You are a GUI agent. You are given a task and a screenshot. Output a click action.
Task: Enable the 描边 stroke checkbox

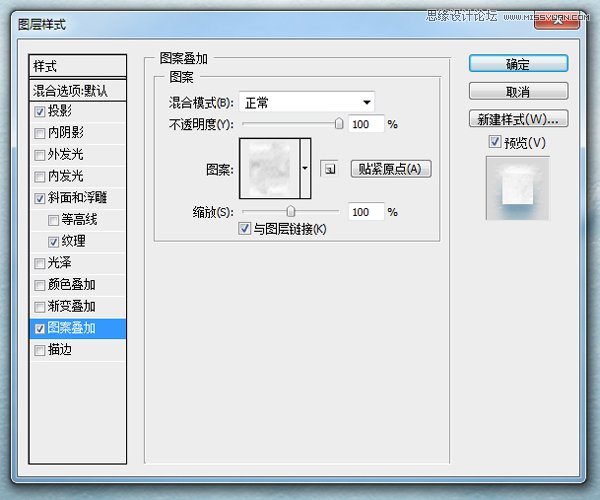pos(40,350)
